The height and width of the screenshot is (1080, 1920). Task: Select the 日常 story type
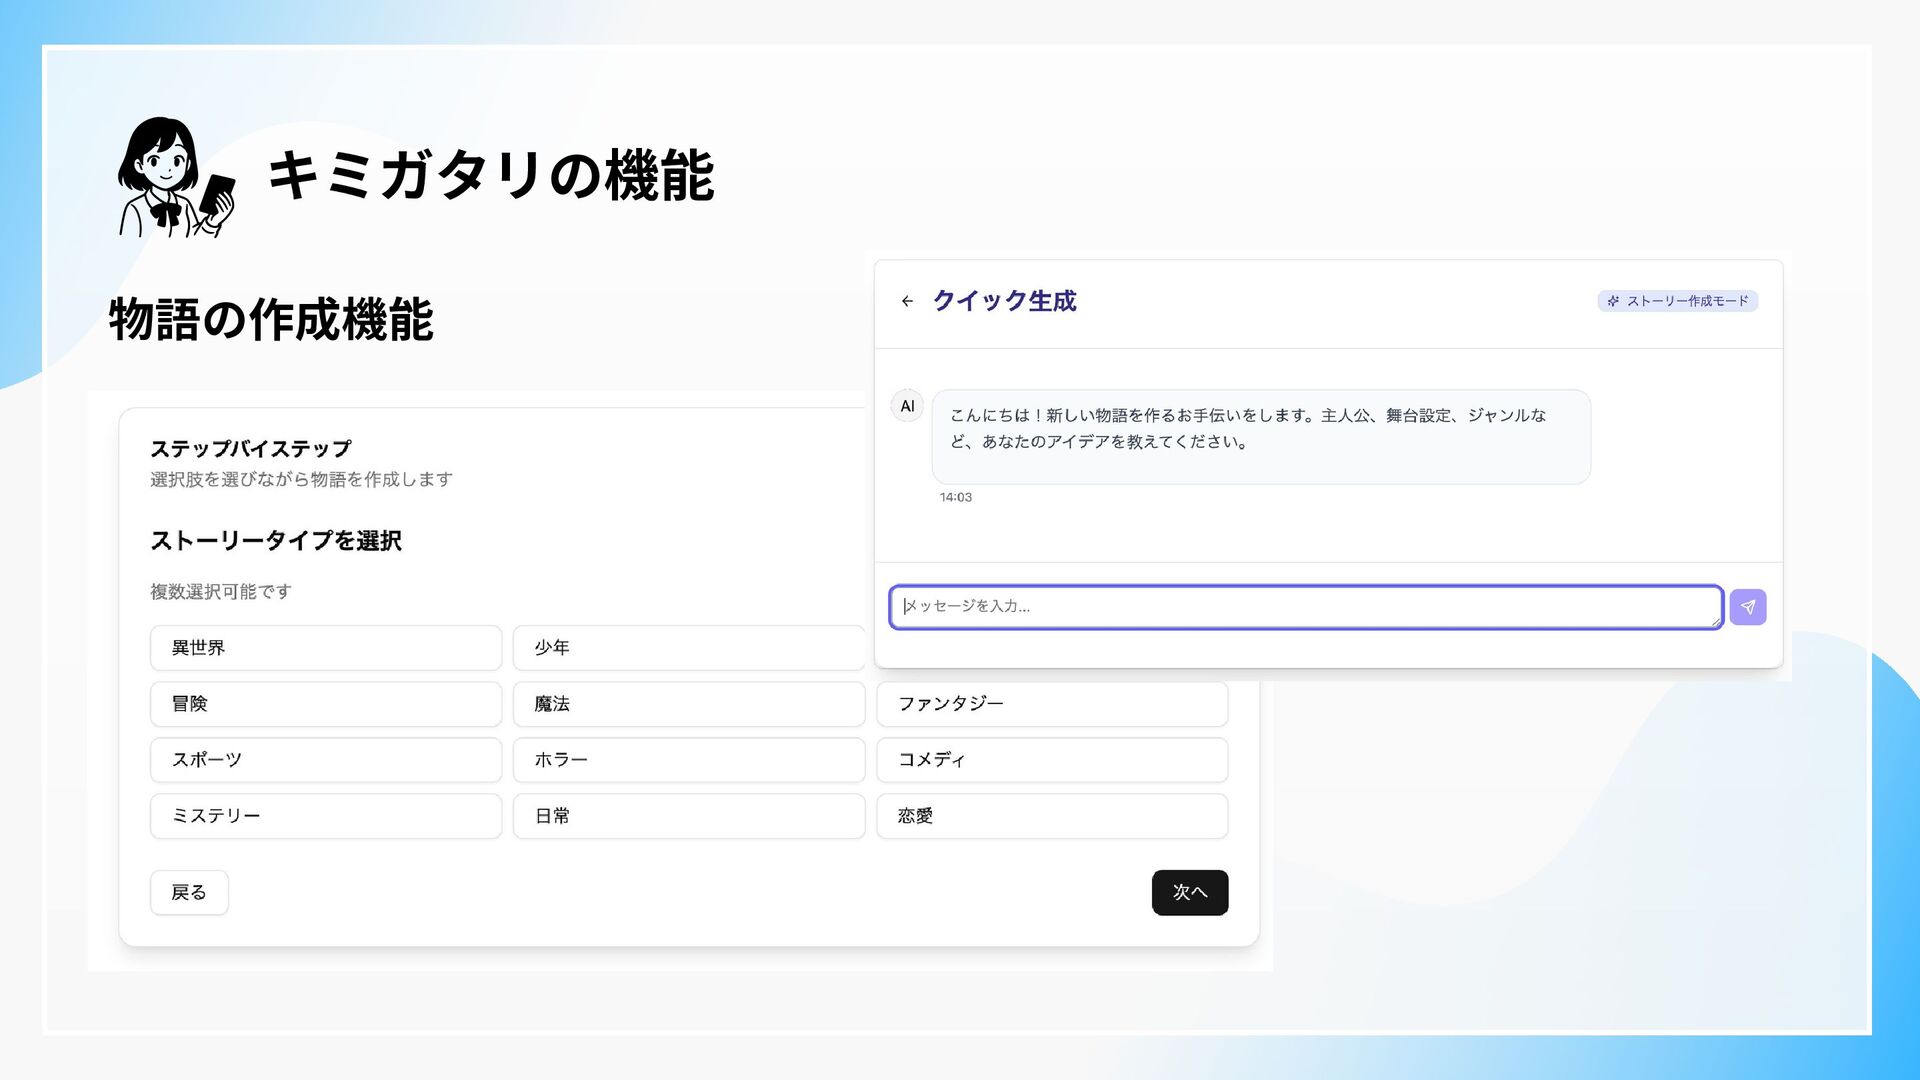click(x=688, y=816)
